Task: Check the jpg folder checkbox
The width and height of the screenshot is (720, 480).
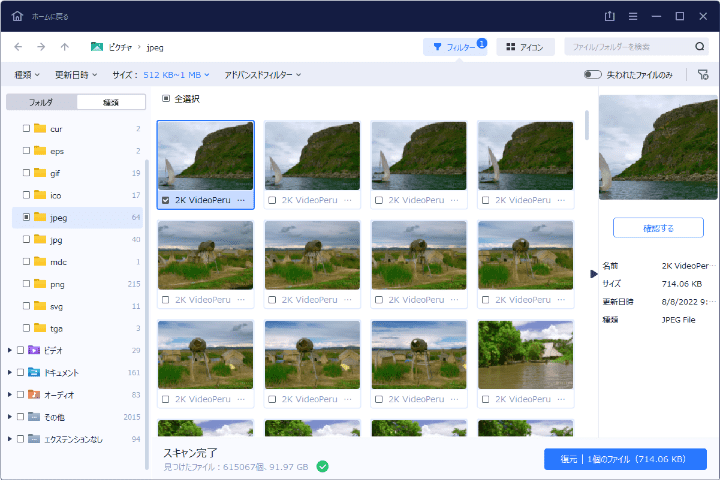Action: [26, 239]
